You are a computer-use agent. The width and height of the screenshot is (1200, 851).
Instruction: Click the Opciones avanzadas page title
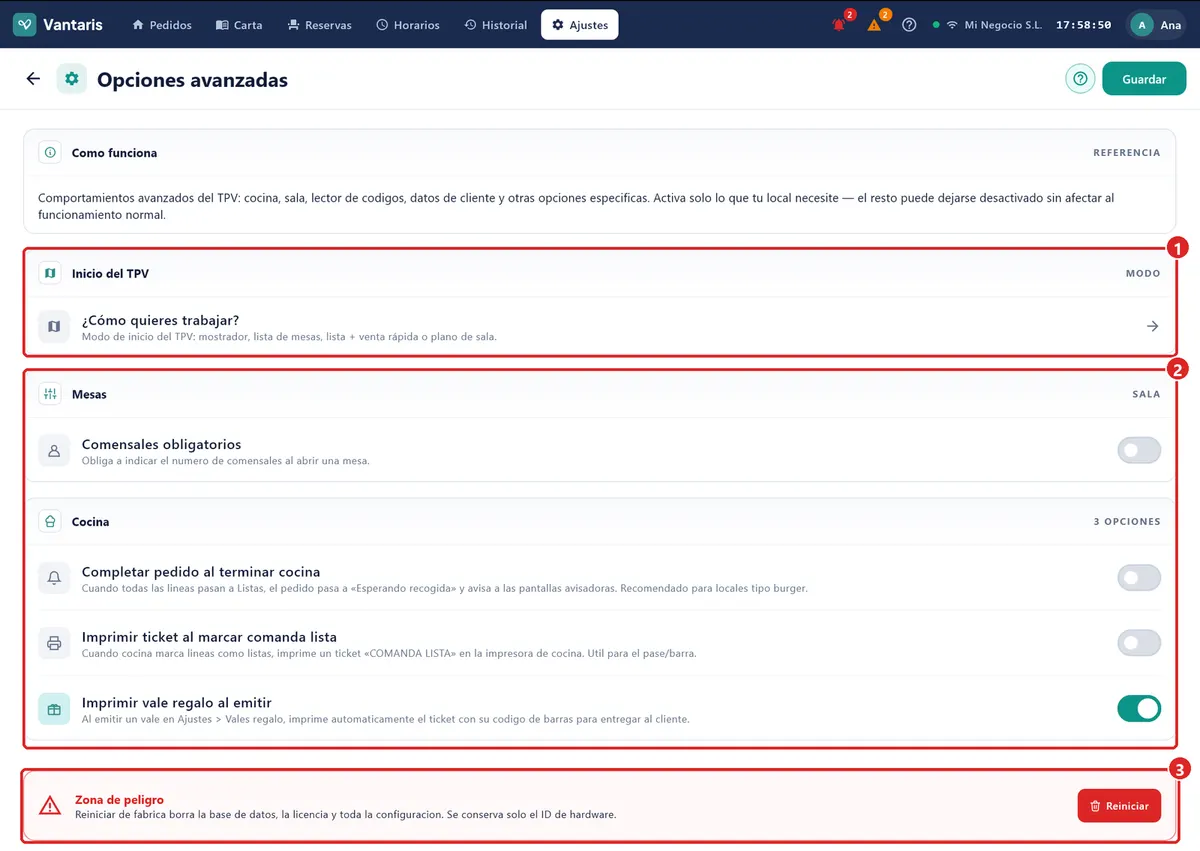pyautogui.click(x=192, y=80)
